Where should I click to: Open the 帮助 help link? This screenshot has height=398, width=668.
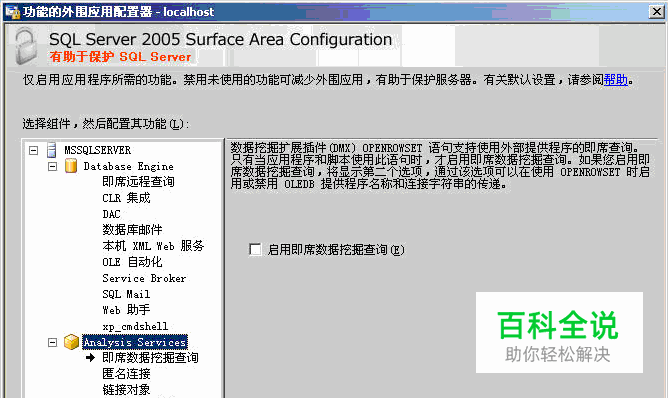pos(616,80)
